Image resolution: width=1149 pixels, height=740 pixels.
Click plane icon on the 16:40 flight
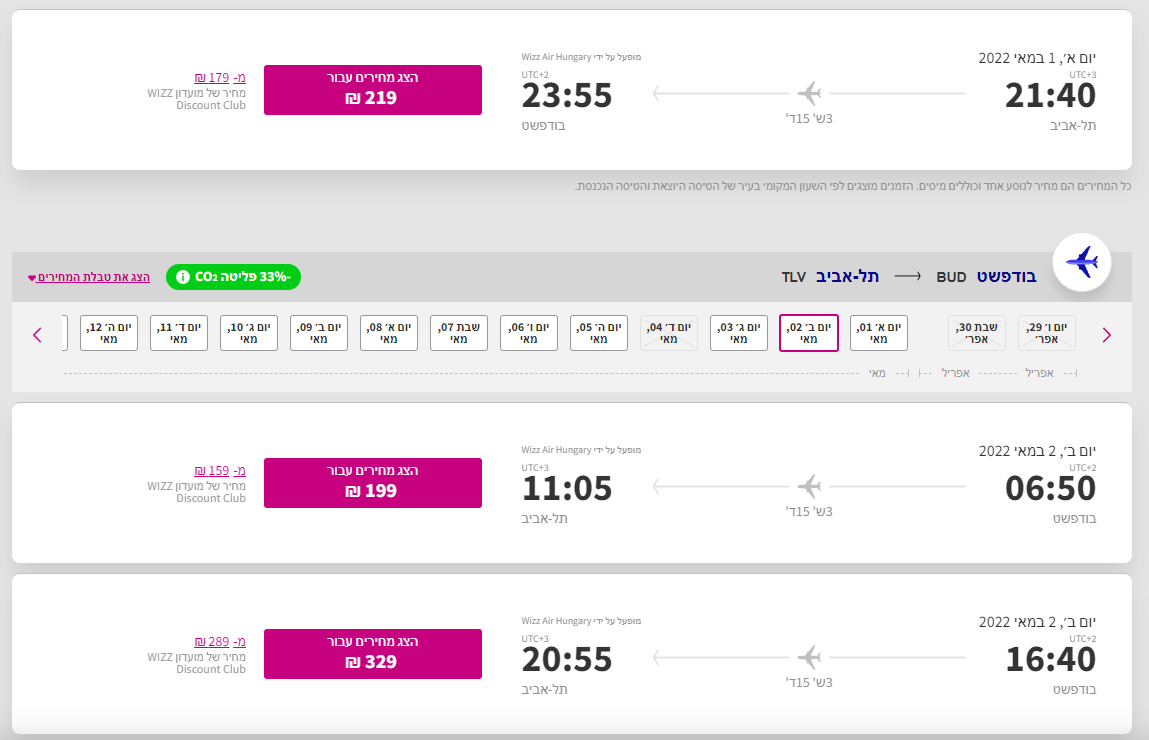pyautogui.click(x=809, y=658)
